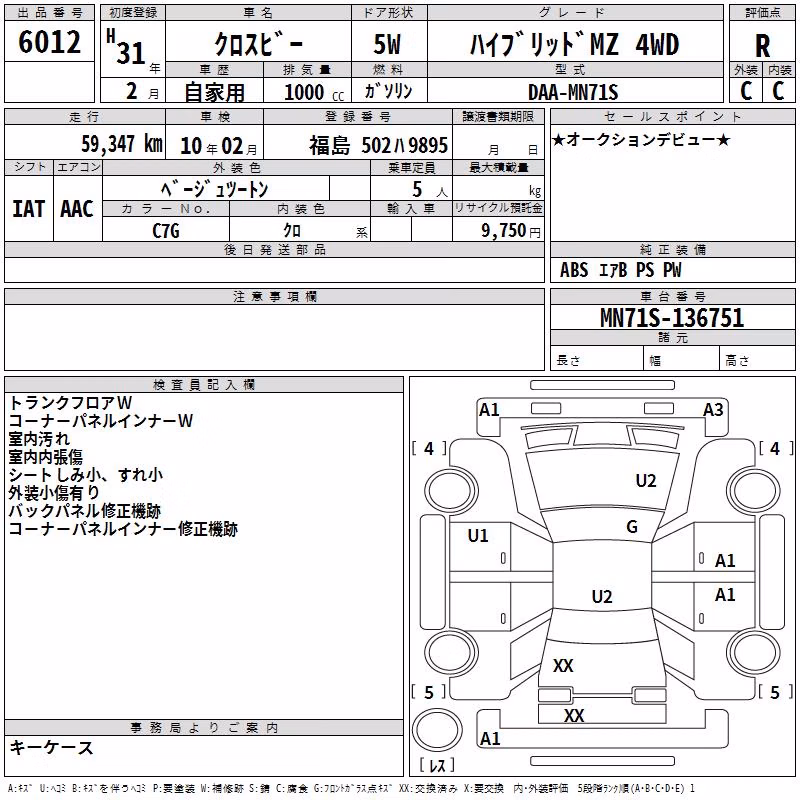Select the fuel type ガソリン
The height and width of the screenshot is (800, 800).
click(x=388, y=91)
